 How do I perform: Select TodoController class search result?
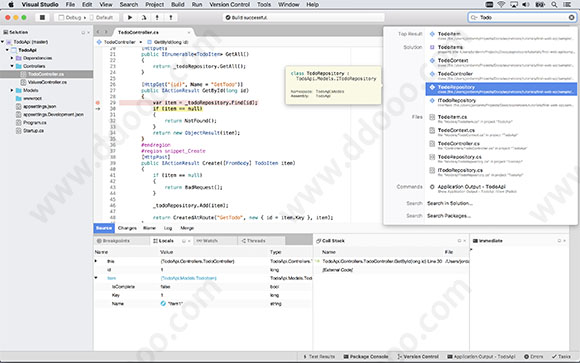501,75
